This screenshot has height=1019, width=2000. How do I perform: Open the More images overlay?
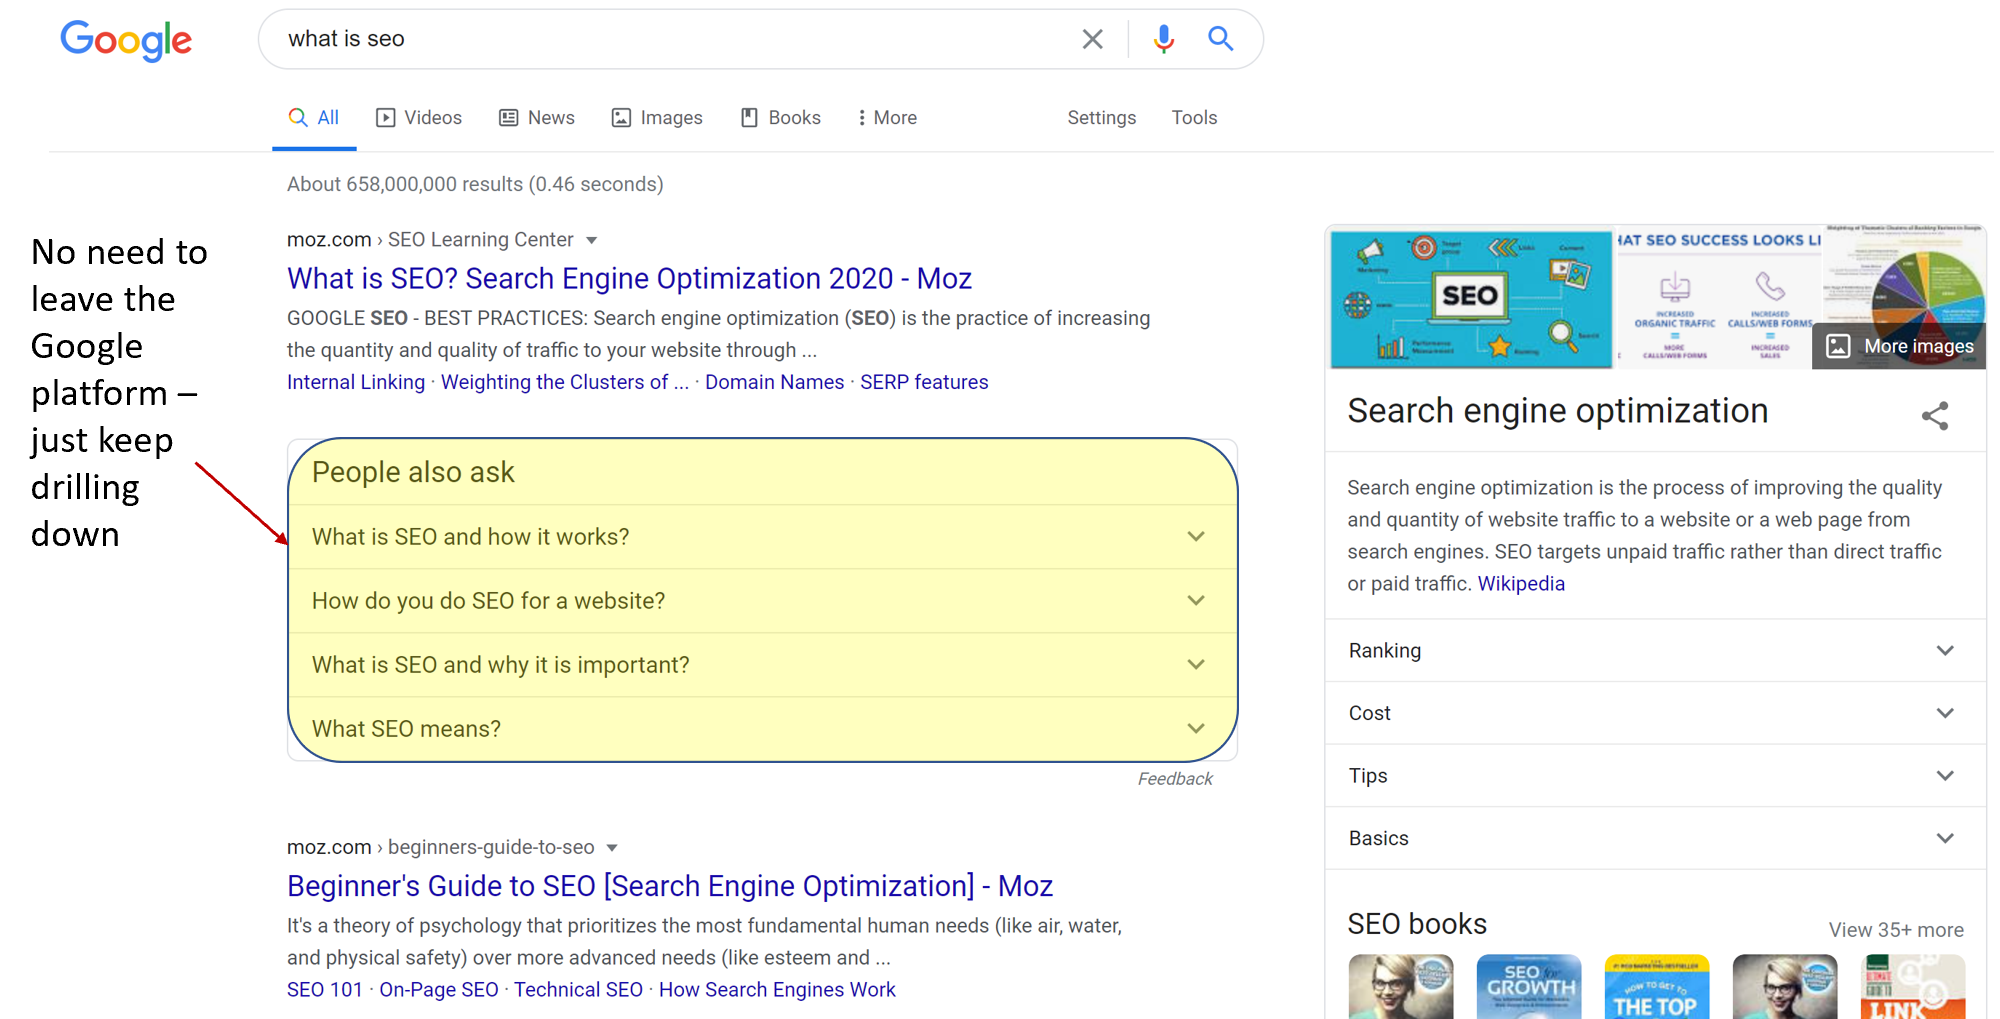[1899, 346]
